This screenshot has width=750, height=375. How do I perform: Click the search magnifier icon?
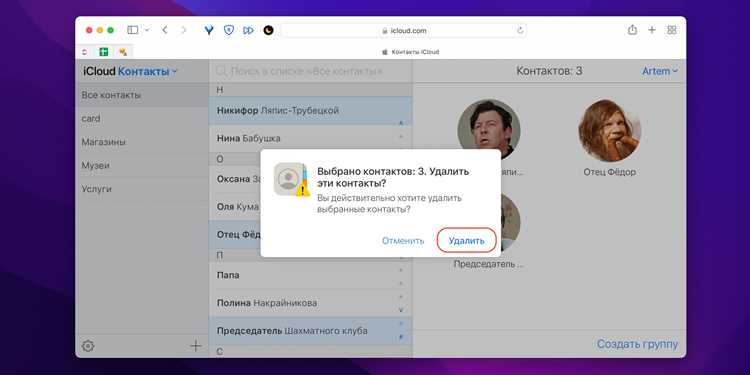click(221, 71)
